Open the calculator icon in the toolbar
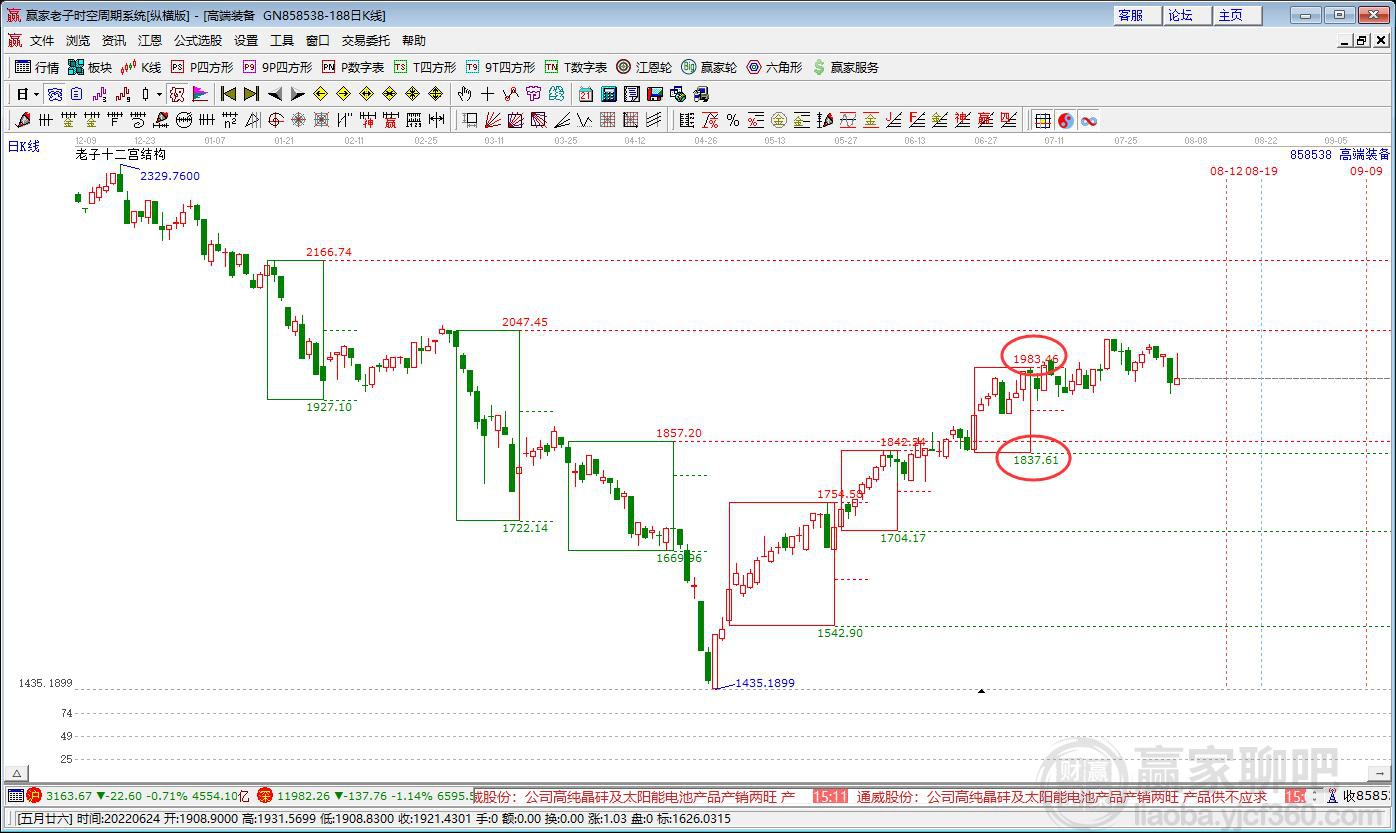1396x833 pixels. 608,94
